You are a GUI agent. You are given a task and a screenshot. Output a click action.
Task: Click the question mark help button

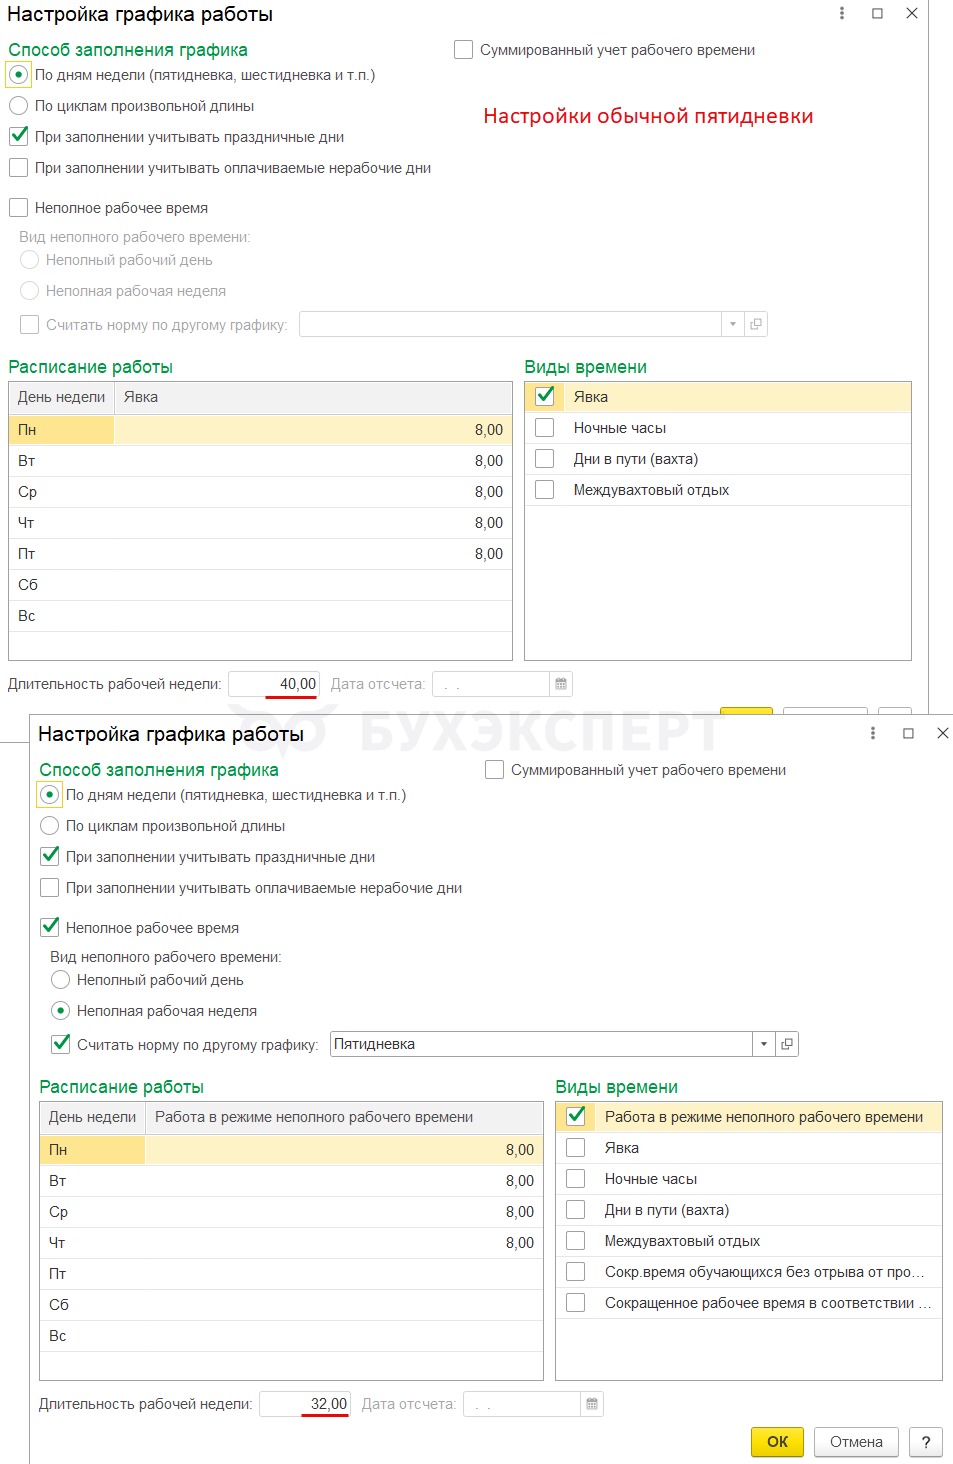926,1442
